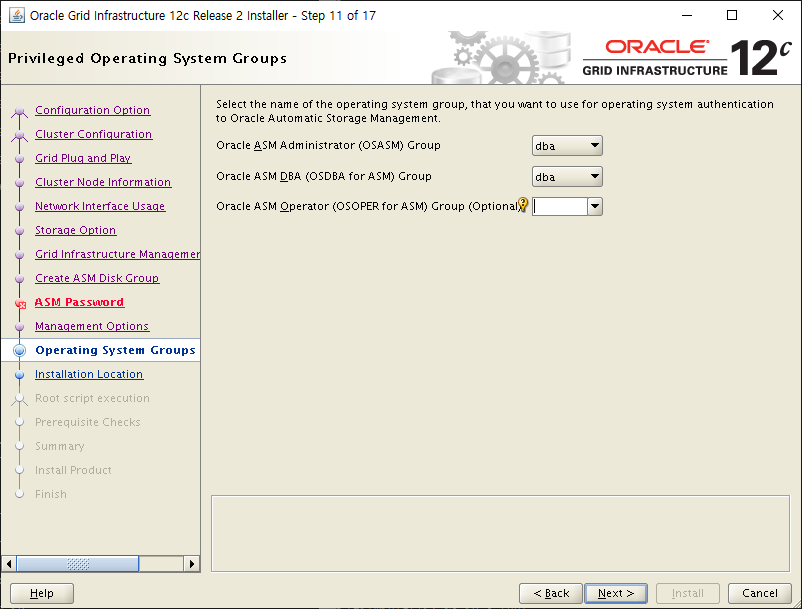Screen dimensions: 802x609
Task: Expand the OSOPER for ASM Group dropdown arrow
Action: tap(595, 207)
